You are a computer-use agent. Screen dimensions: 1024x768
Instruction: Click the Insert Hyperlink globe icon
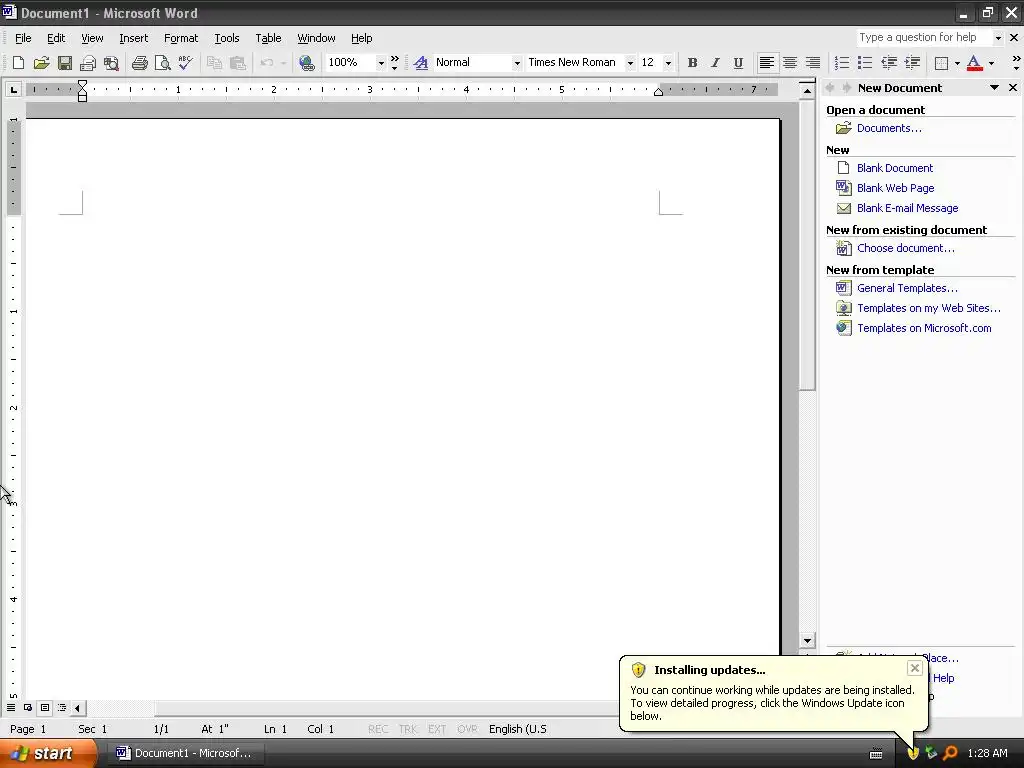coord(306,63)
